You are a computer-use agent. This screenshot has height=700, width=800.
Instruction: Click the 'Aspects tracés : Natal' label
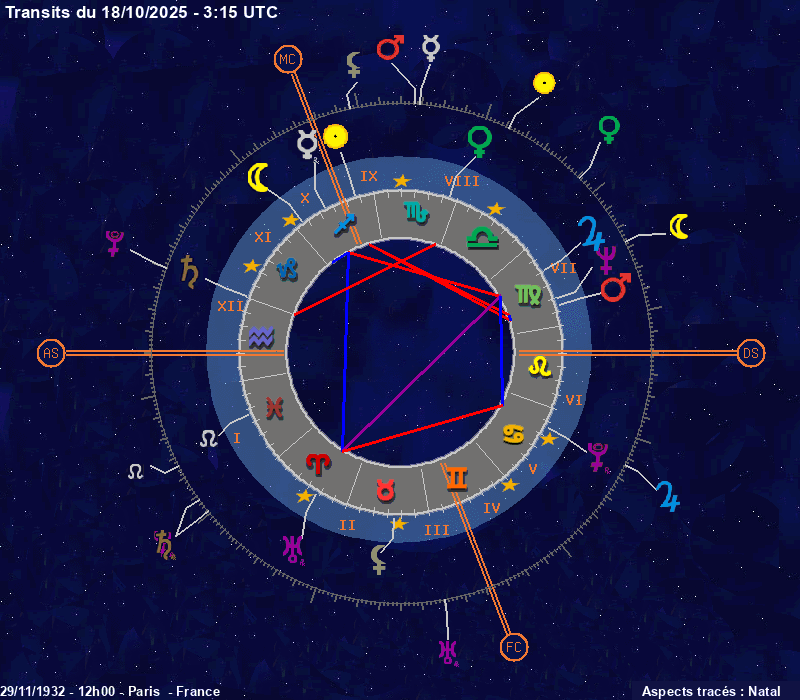tap(710, 691)
